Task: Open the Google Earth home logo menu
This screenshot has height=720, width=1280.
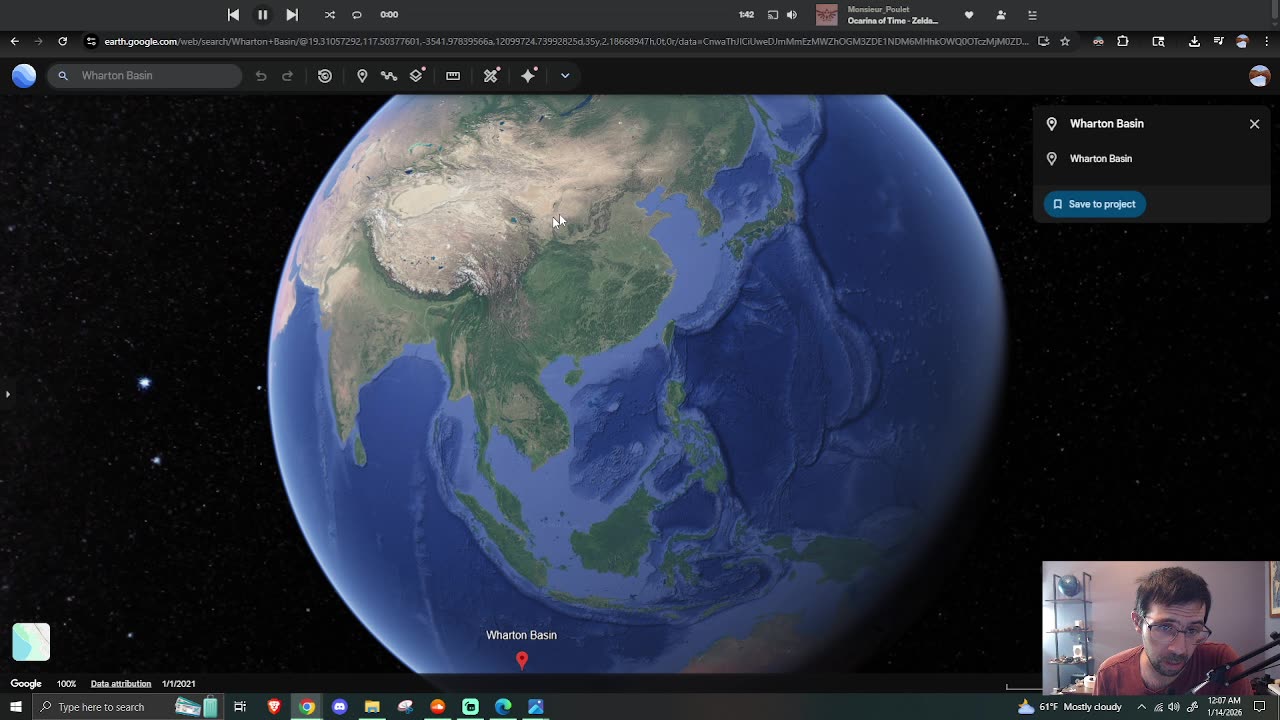Action: [24, 75]
